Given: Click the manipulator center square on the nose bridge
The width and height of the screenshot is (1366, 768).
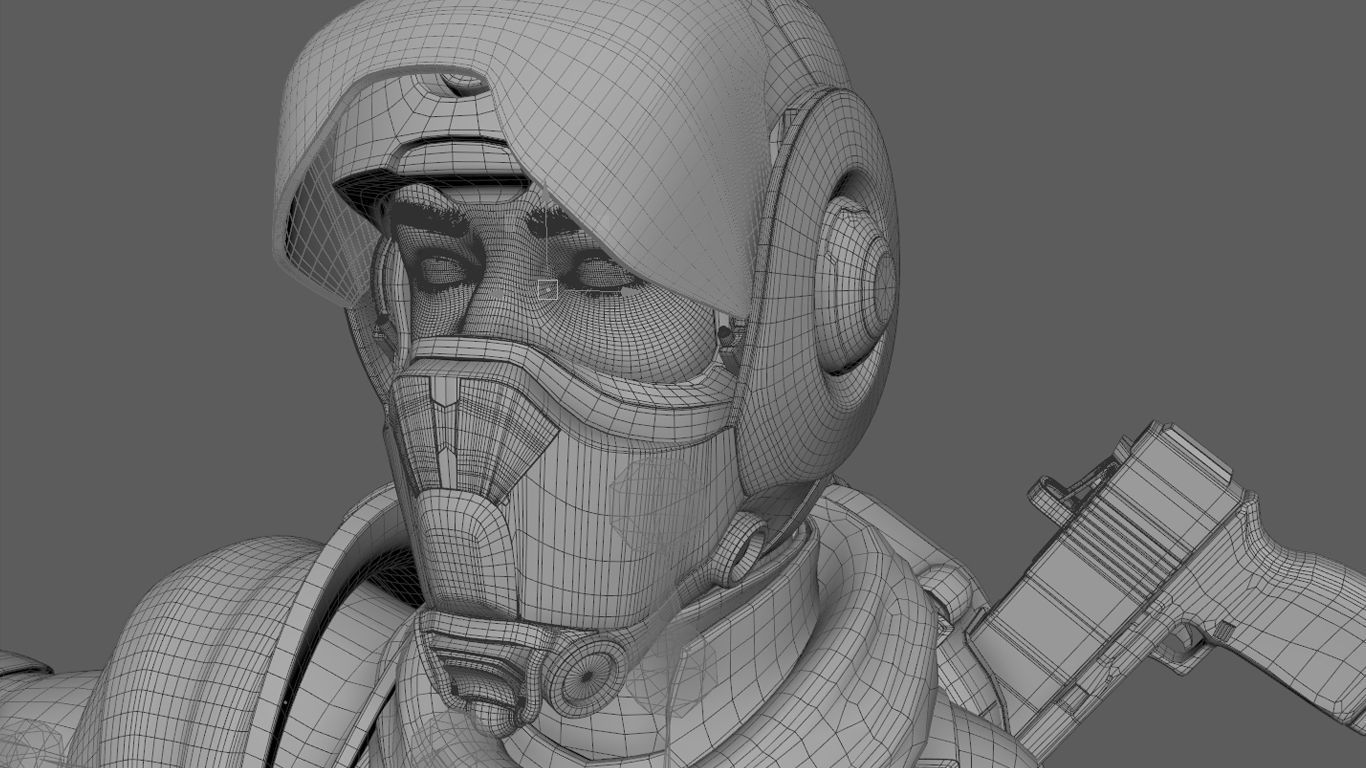Looking at the screenshot, I should point(547,290).
